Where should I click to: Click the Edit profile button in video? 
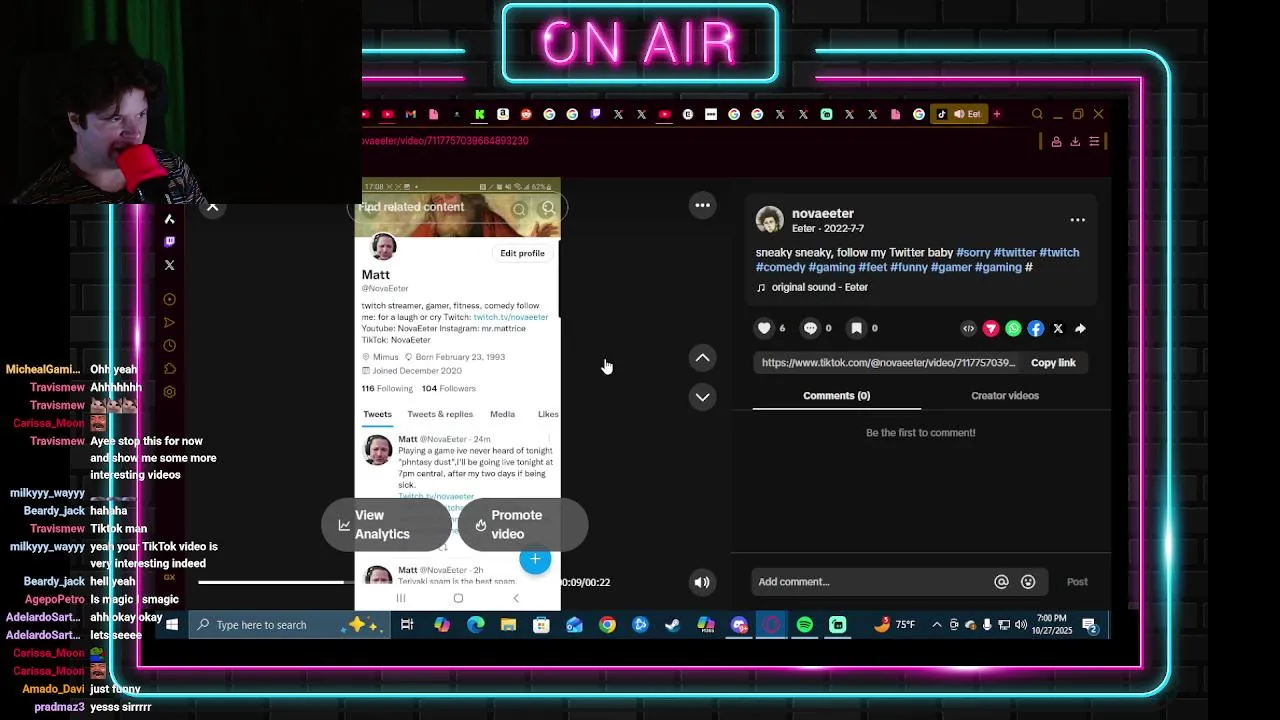[522, 253]
